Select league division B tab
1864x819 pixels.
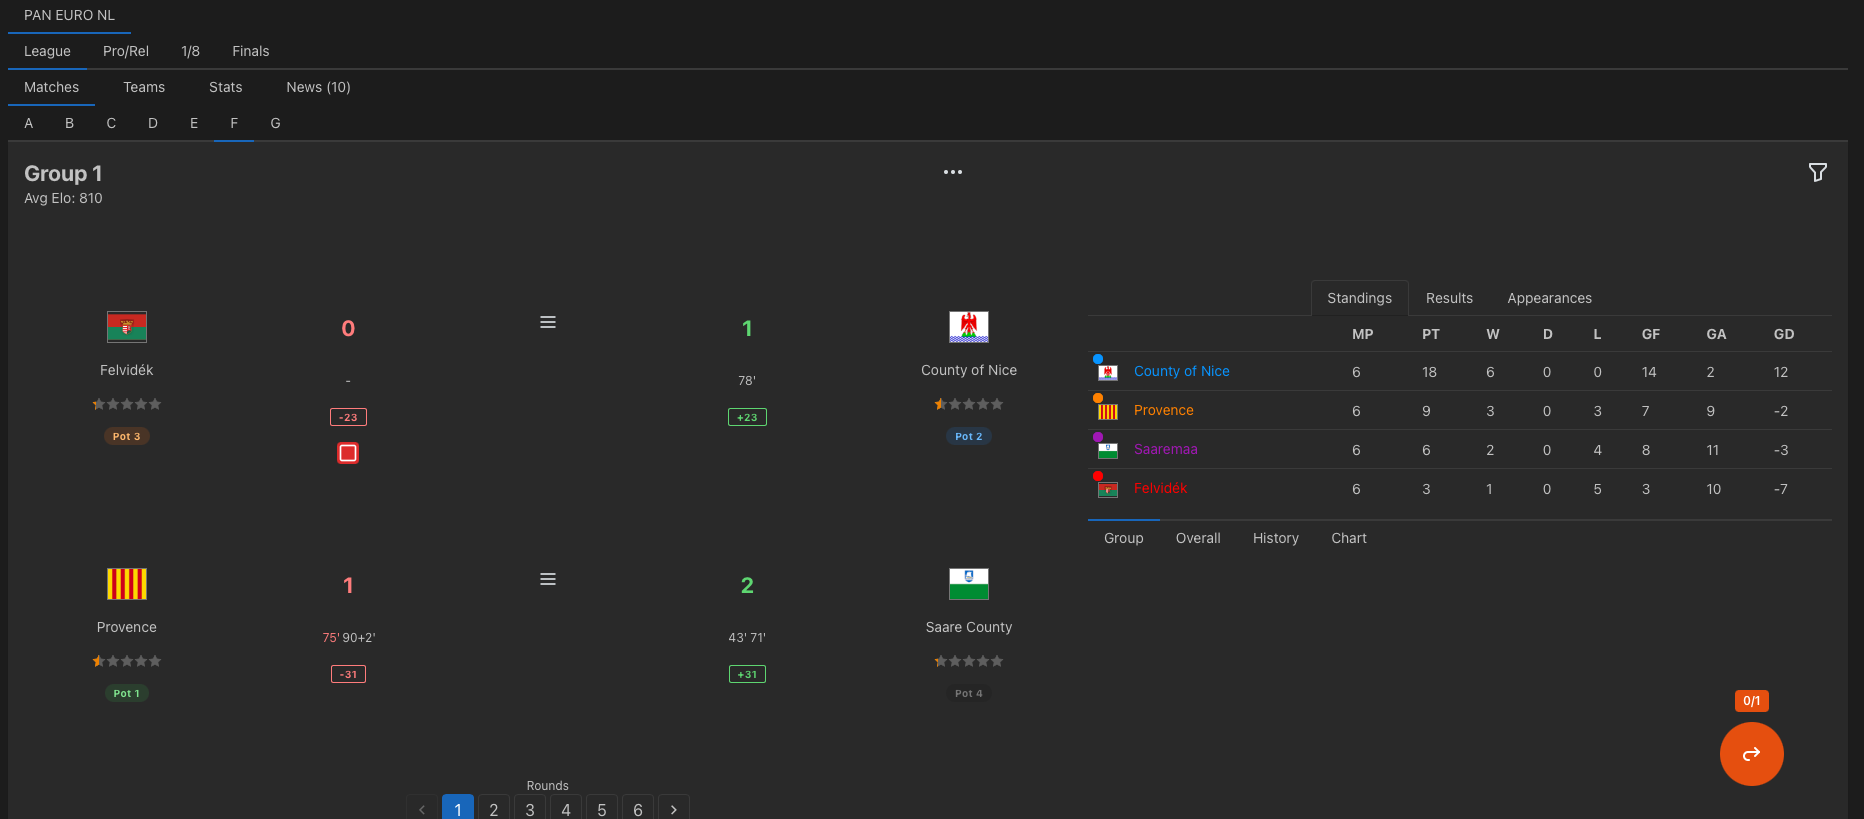pyautogui.click(x=70, y=123)
